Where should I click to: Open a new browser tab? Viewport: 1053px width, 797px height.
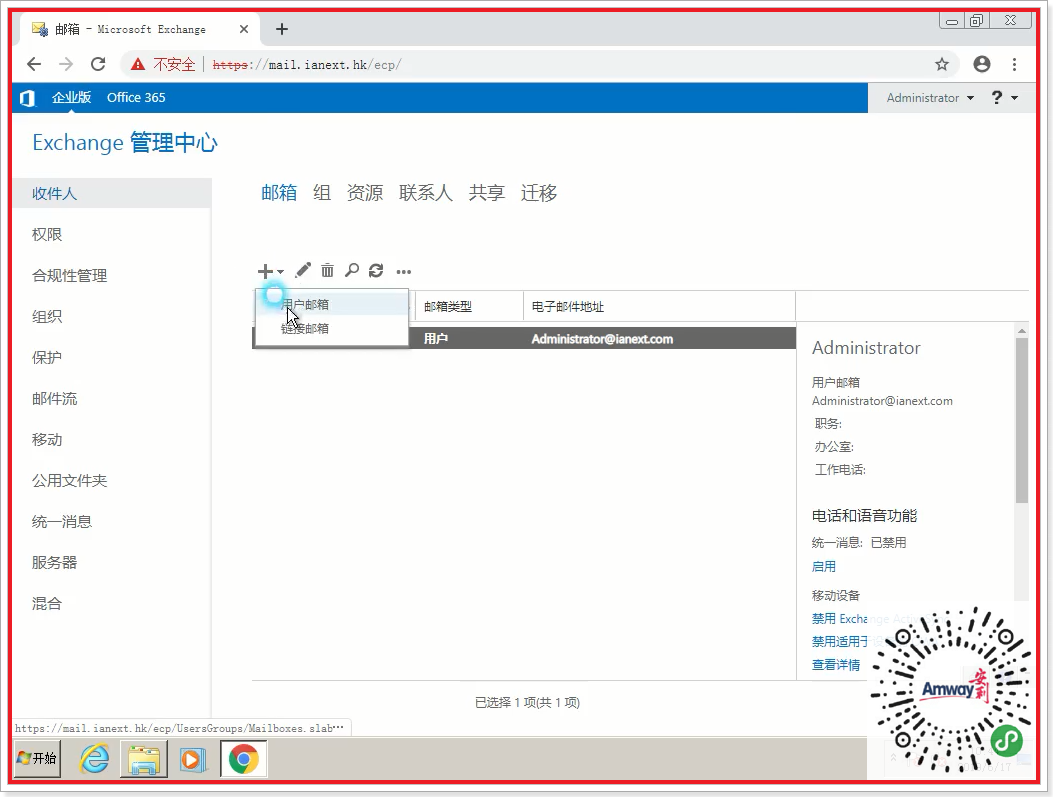tap(282, 29)
